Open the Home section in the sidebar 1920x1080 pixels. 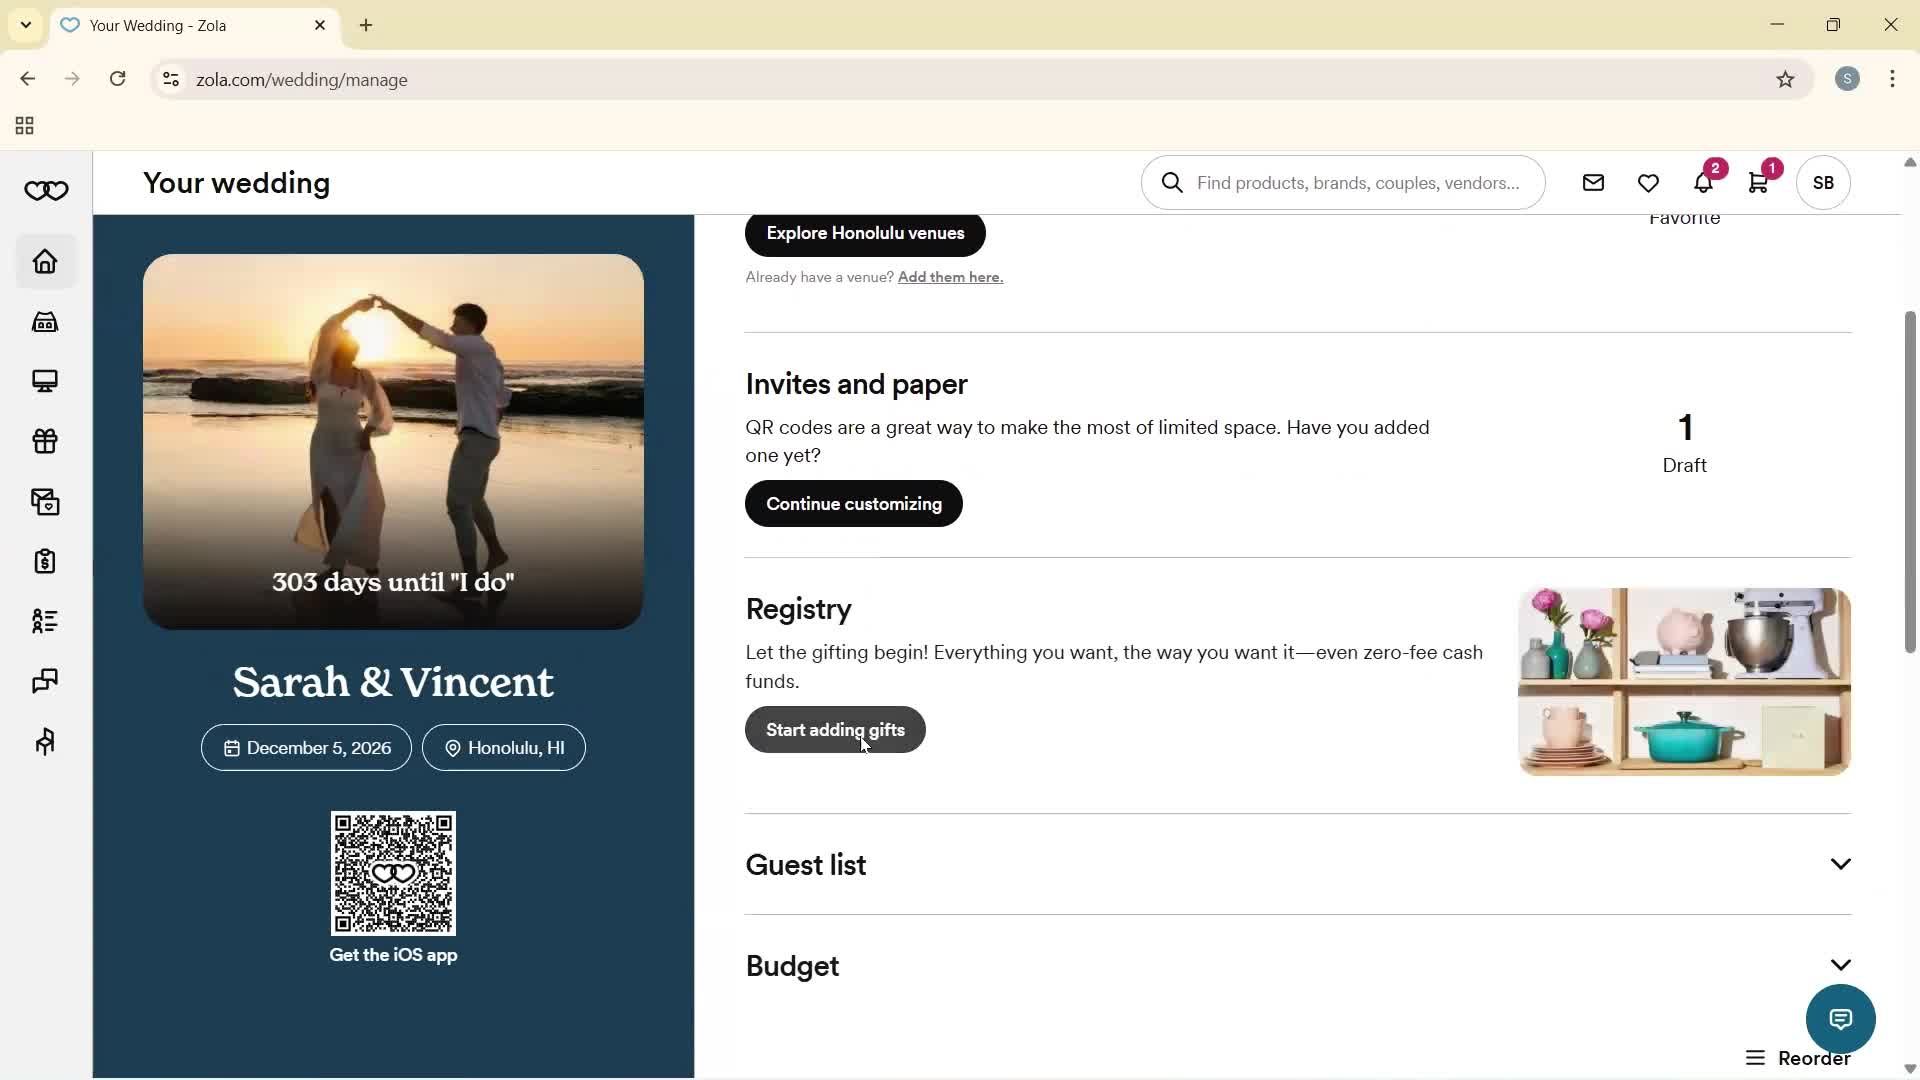tap(44, 261)
